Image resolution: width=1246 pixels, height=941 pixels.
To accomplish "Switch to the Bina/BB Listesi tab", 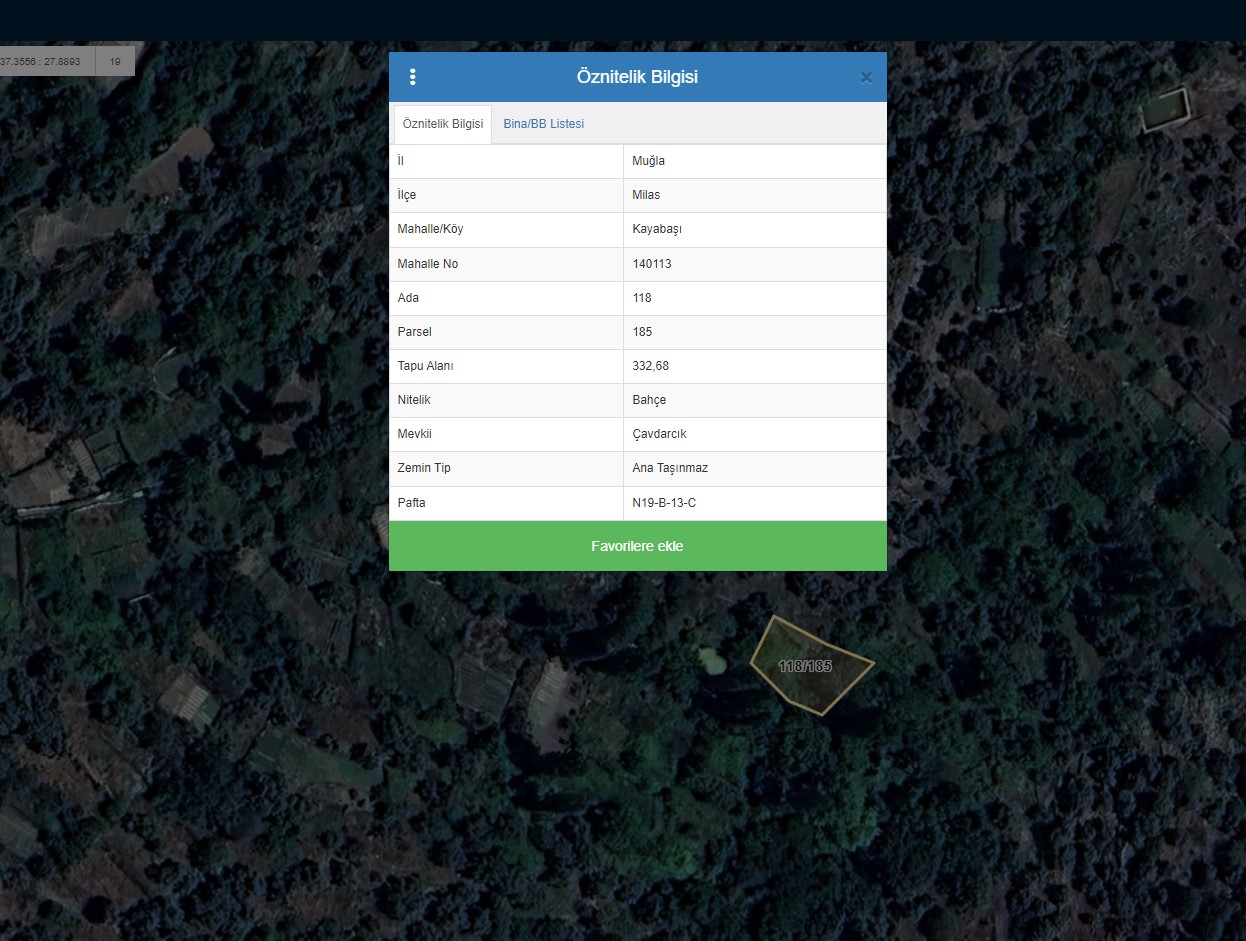I will [x=543, y=124].
